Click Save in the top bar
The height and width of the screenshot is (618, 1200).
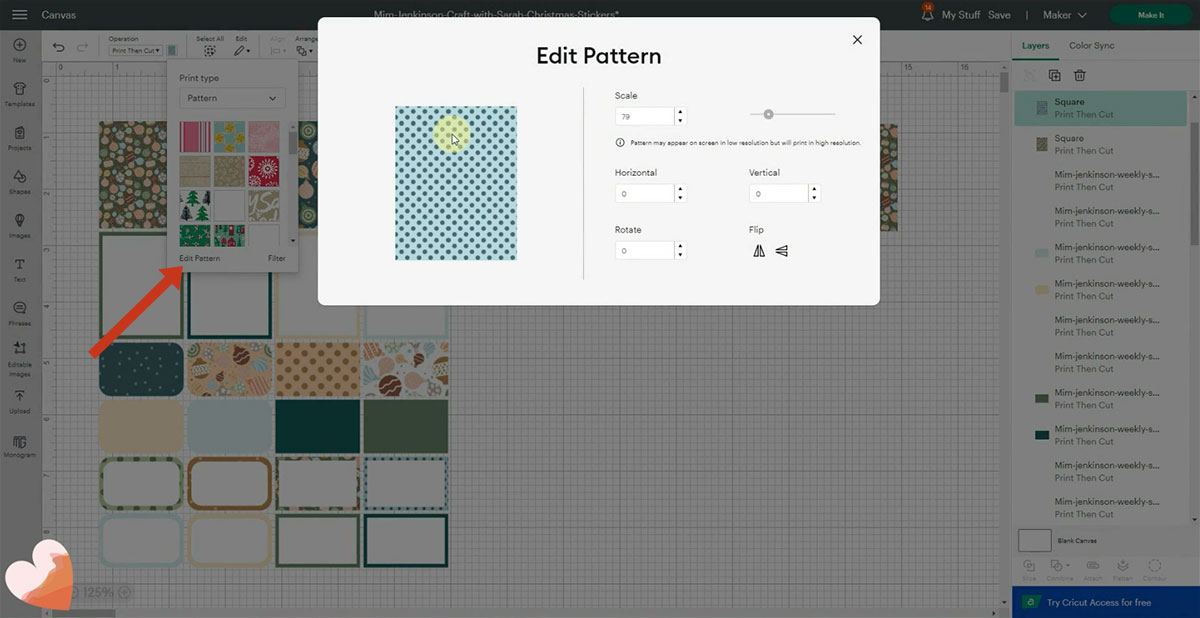coord(999,15)
